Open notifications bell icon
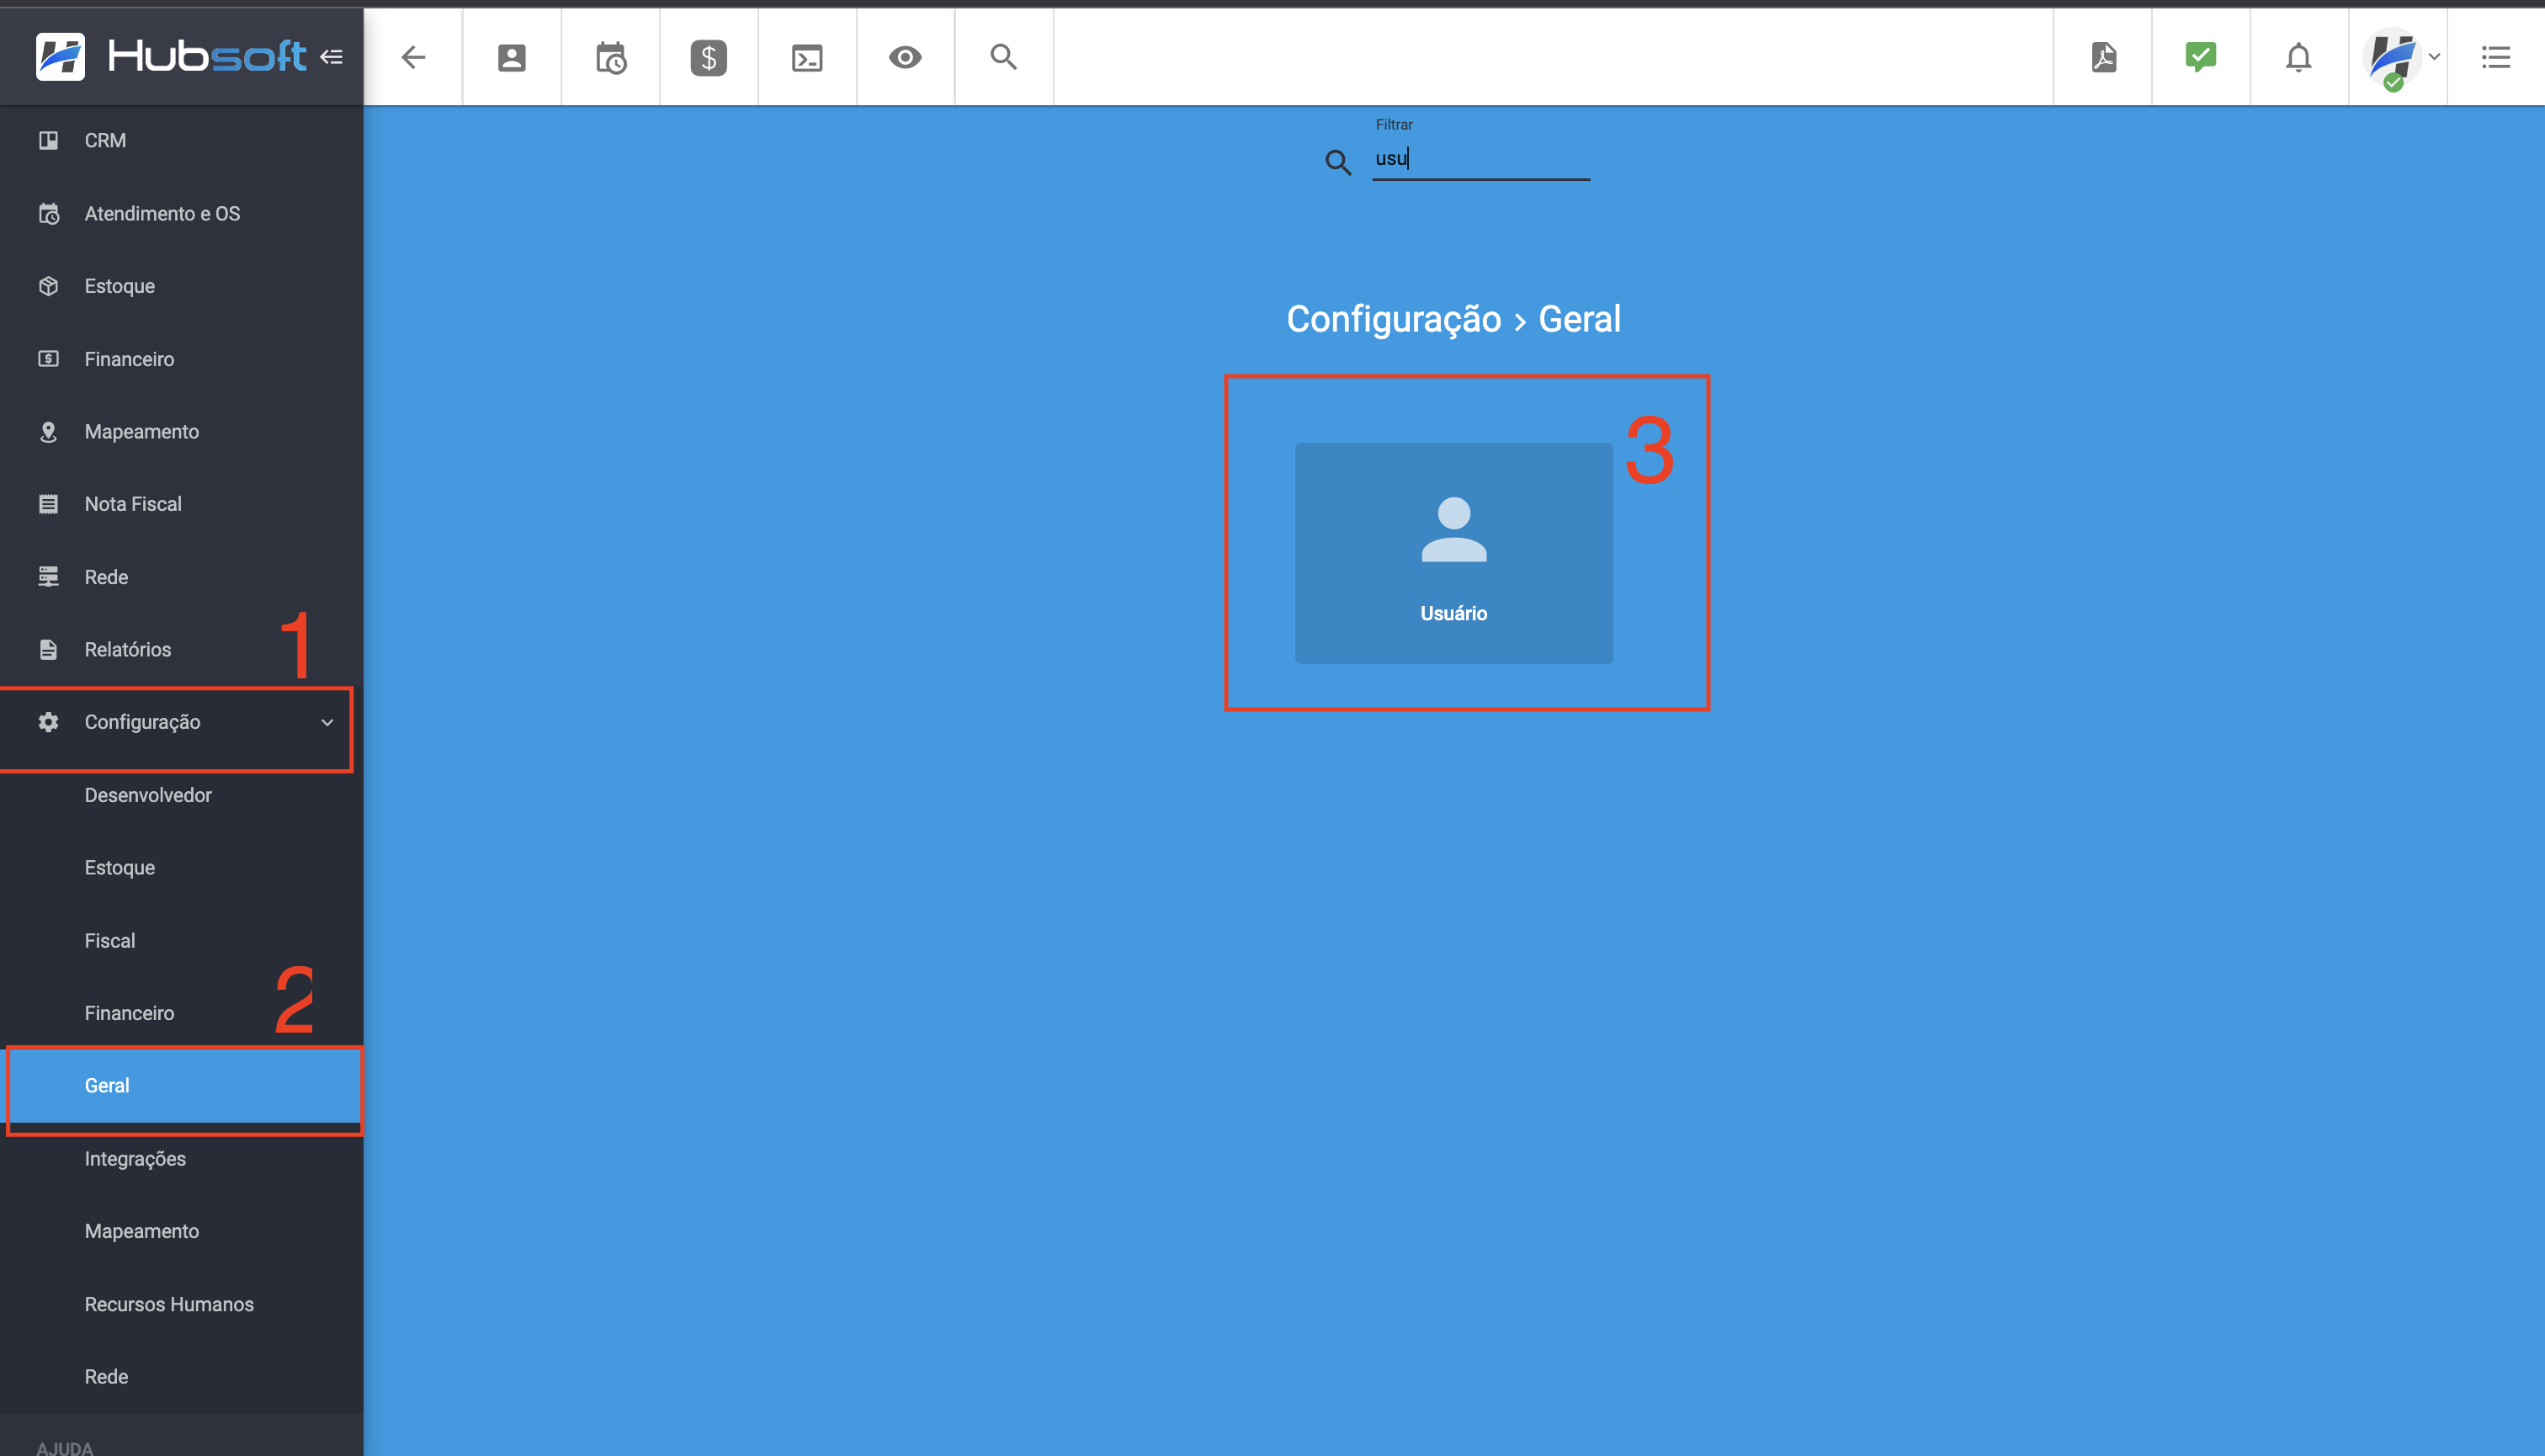This screenshot has height=1456, width=2545. click(2299, 57)
